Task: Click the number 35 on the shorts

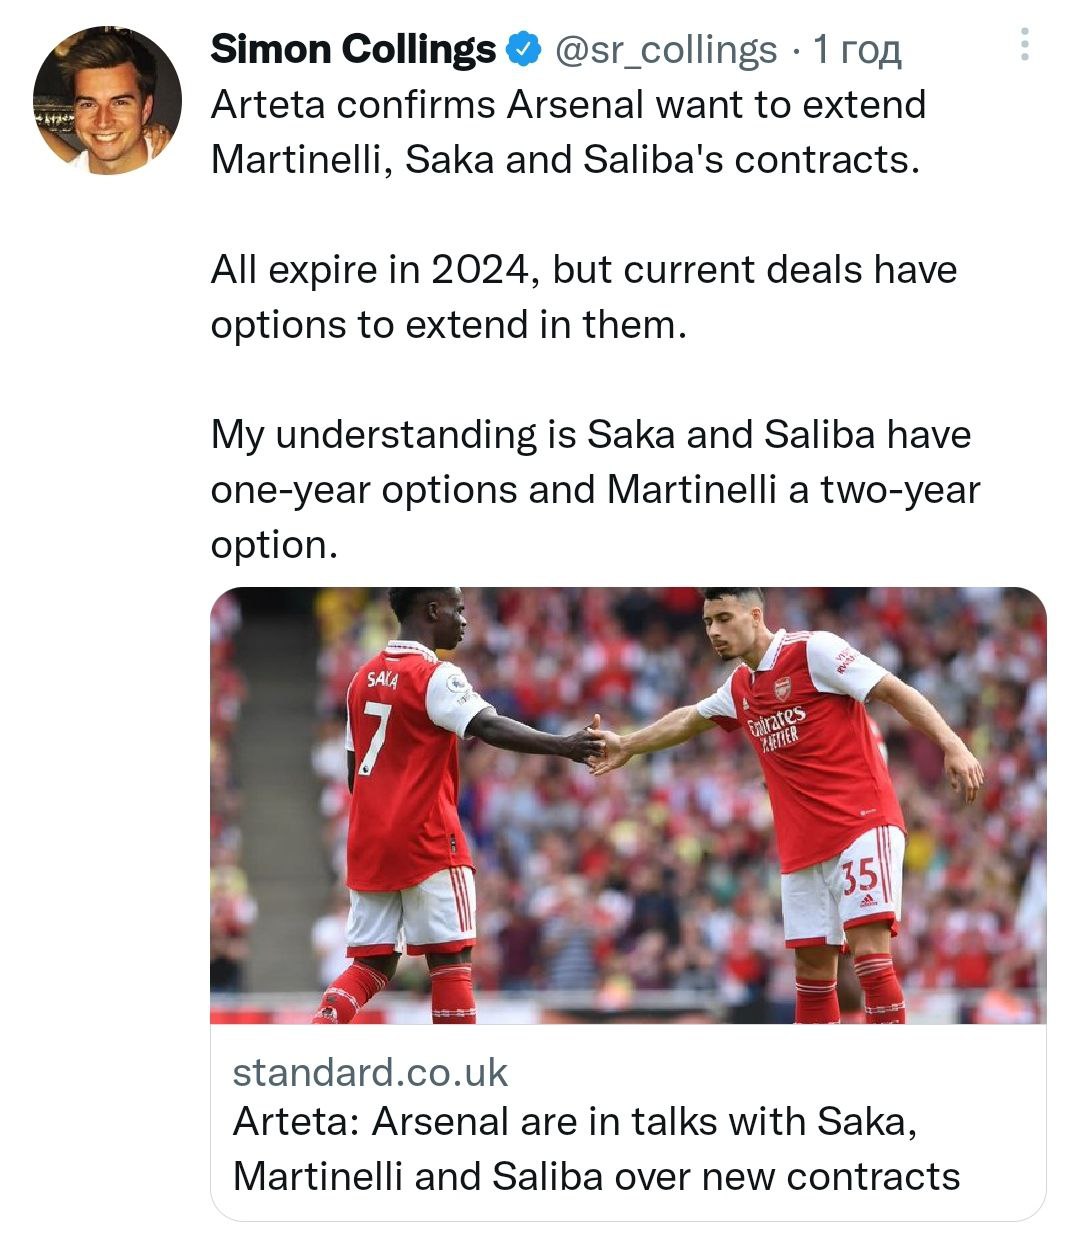Action: click(859, 877)
